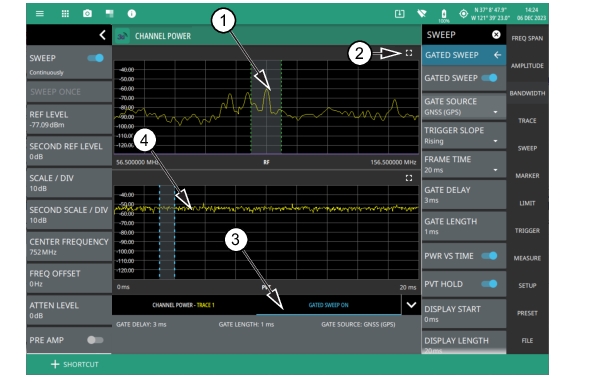Turn off the Gated Sweep switch
Screen dimensions: 605x386
489,78
